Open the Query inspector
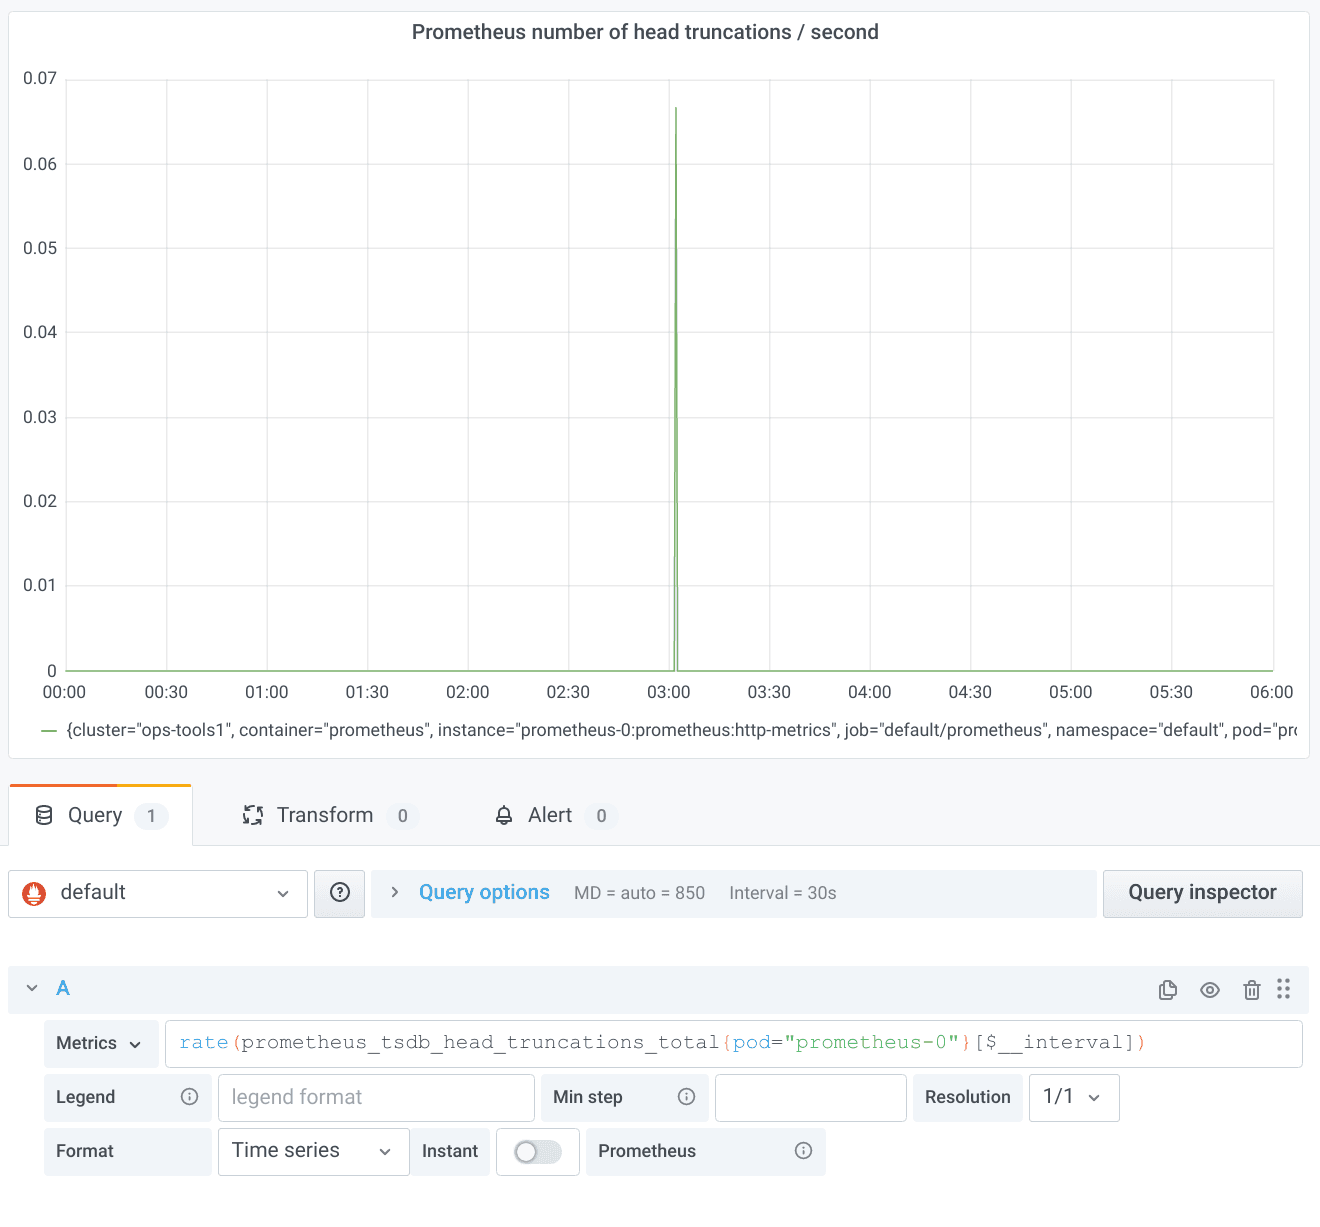The height and width of the screenshot is (1227, 1320). point(1202,893)
